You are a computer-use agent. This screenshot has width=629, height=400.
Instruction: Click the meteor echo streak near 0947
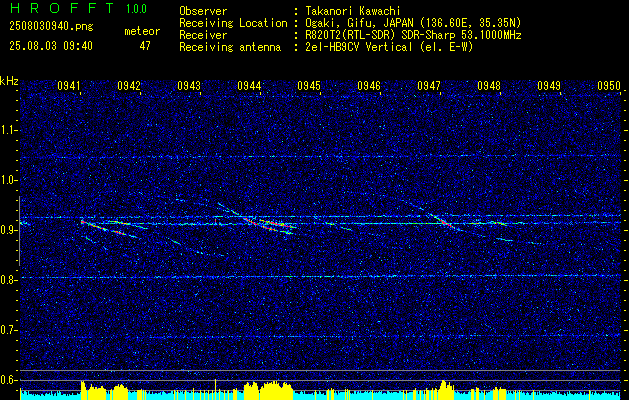point(443,221)
